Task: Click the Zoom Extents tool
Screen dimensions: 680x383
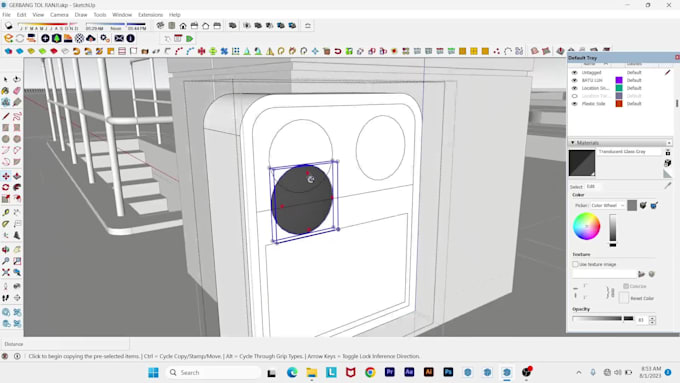Action: pos(6,272)
